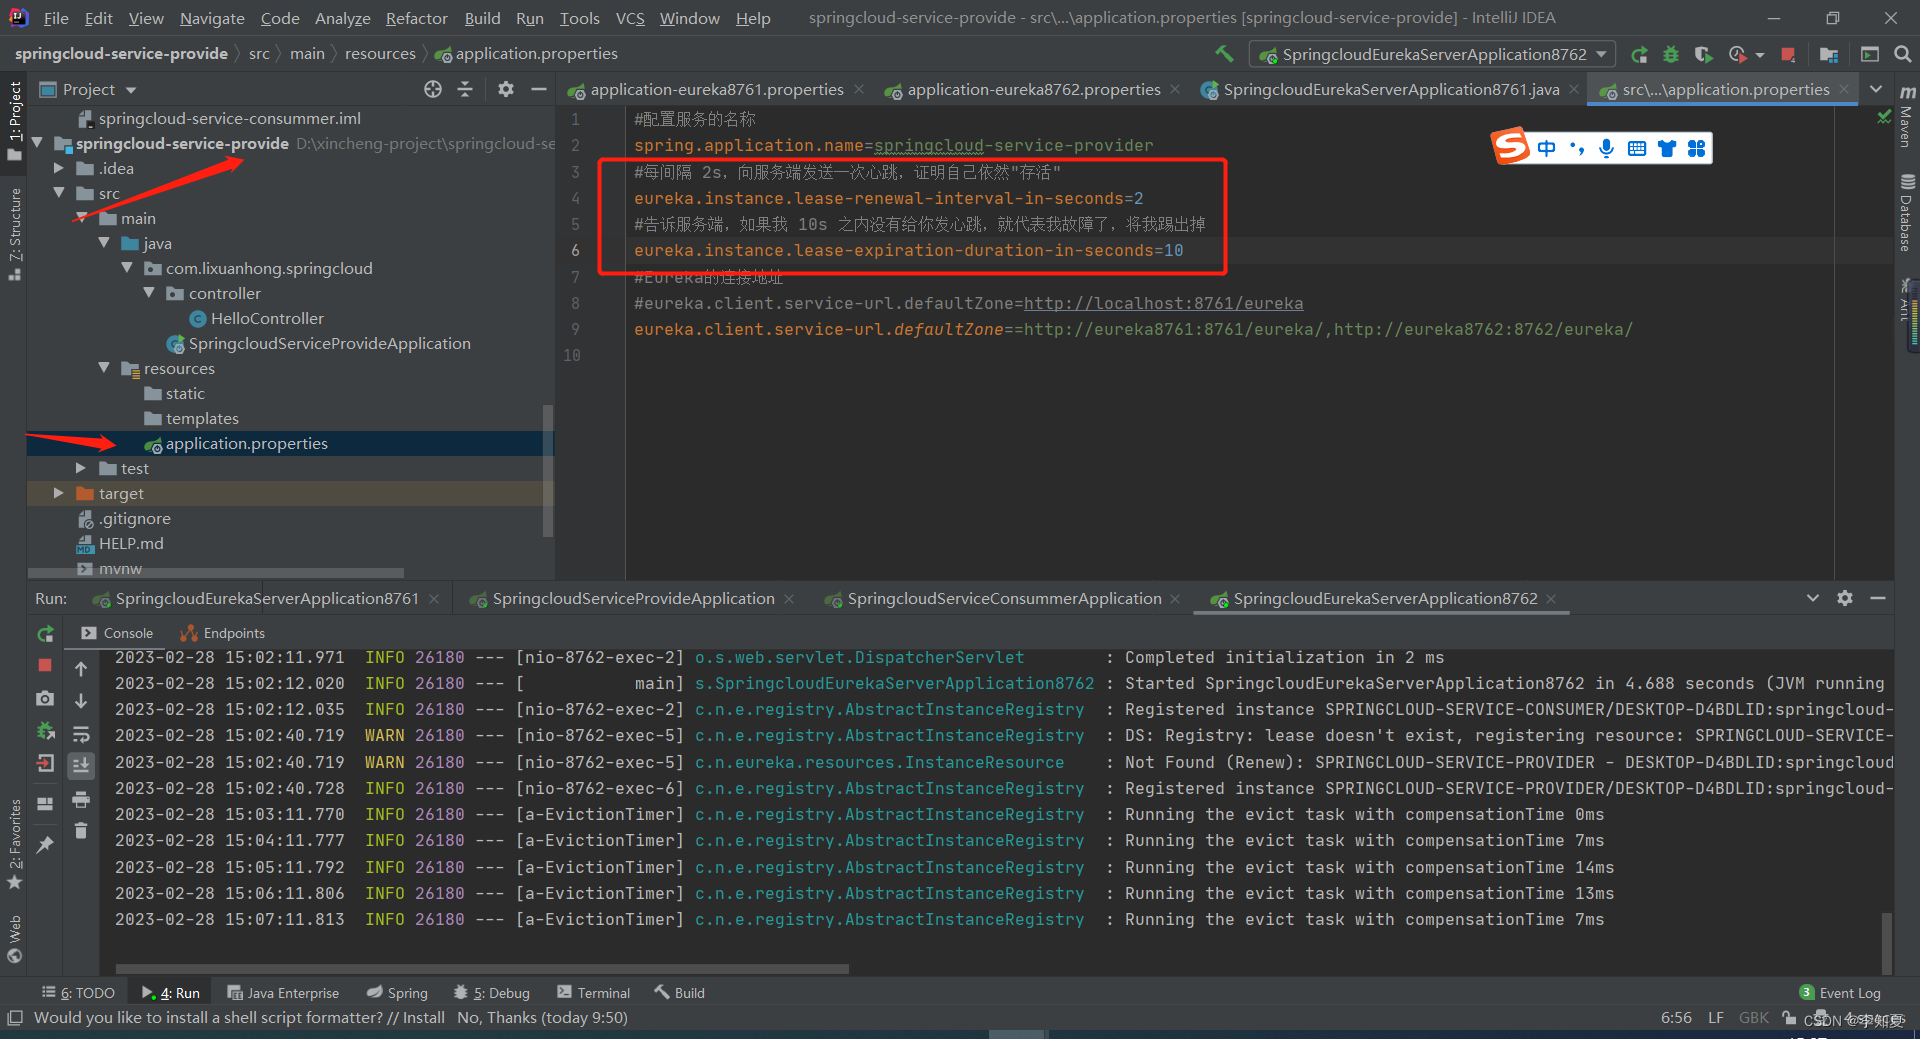Expand the target folder
The height and width of the screenshot is (1039, 1920).
coord(59,493)
